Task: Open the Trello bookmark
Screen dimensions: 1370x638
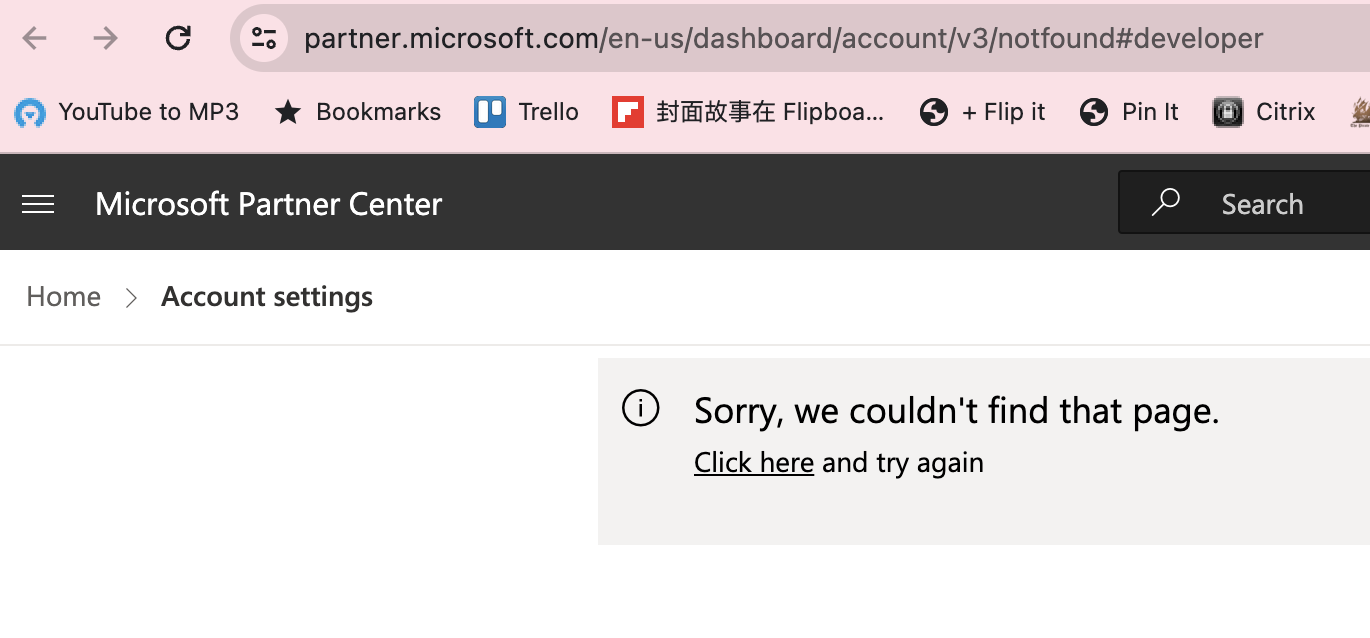Action: coord(525,112)
